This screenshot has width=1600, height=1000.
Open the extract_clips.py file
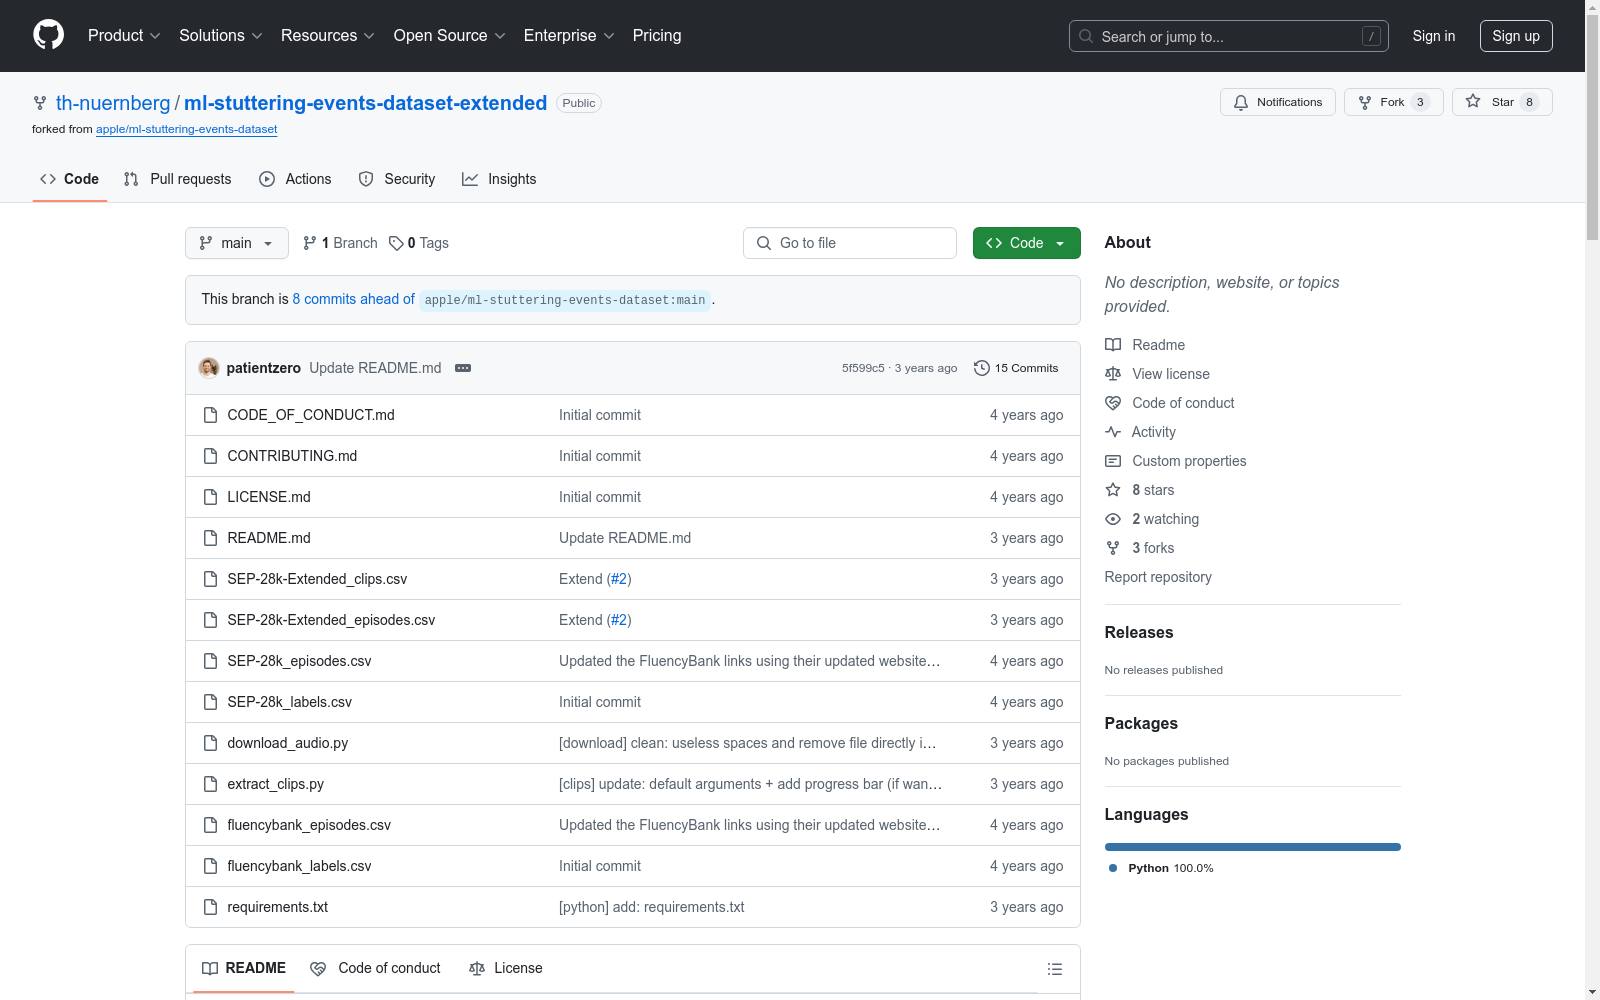pos(276,784)
